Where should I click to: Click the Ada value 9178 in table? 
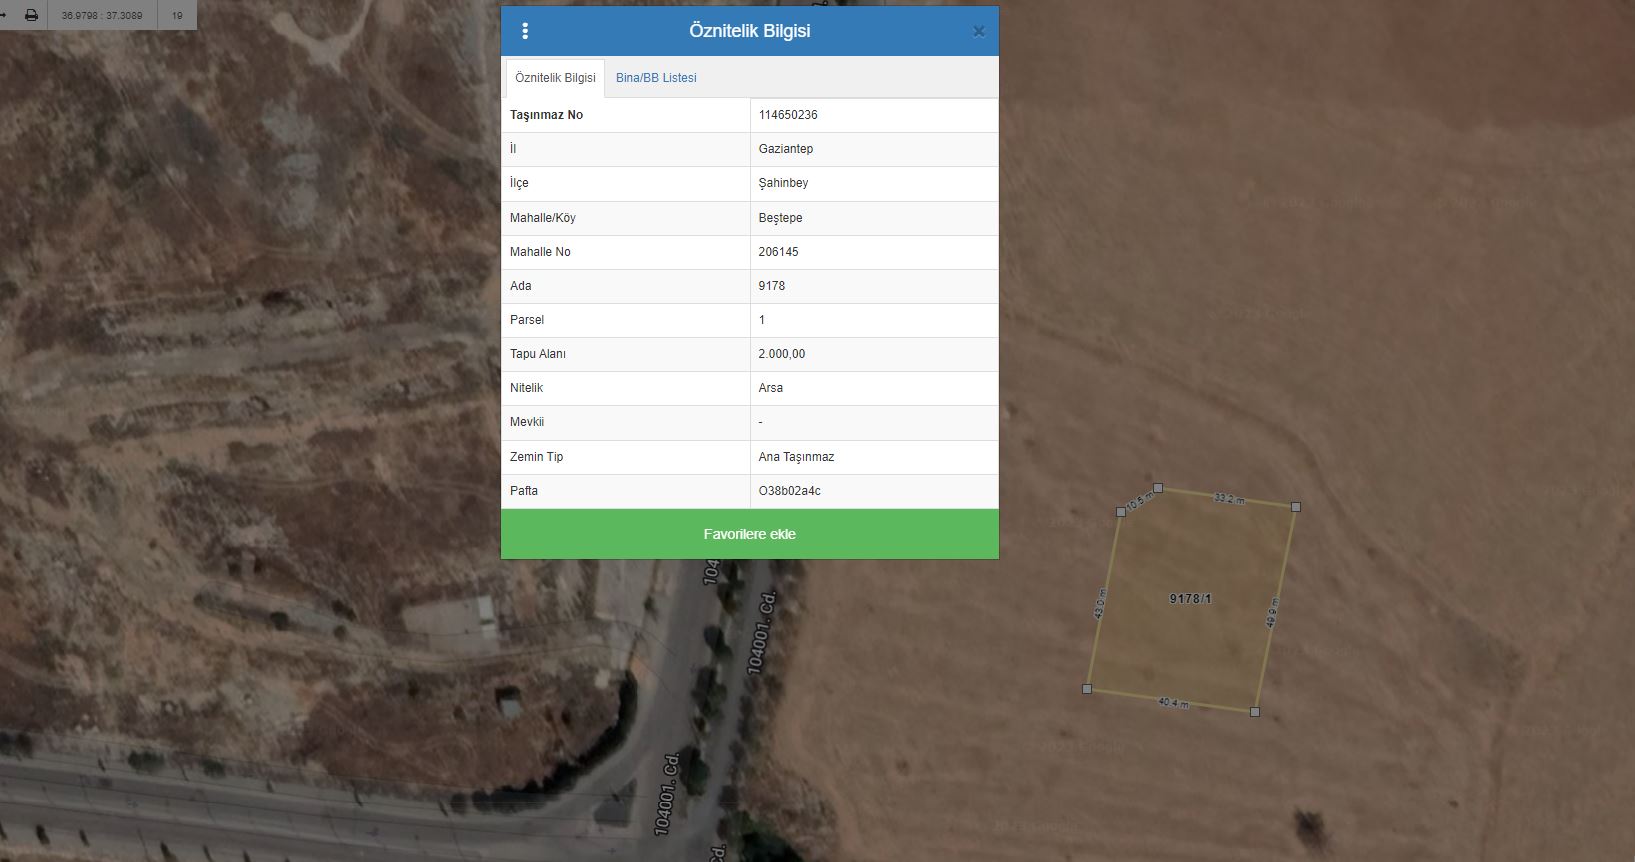(771, 286)
